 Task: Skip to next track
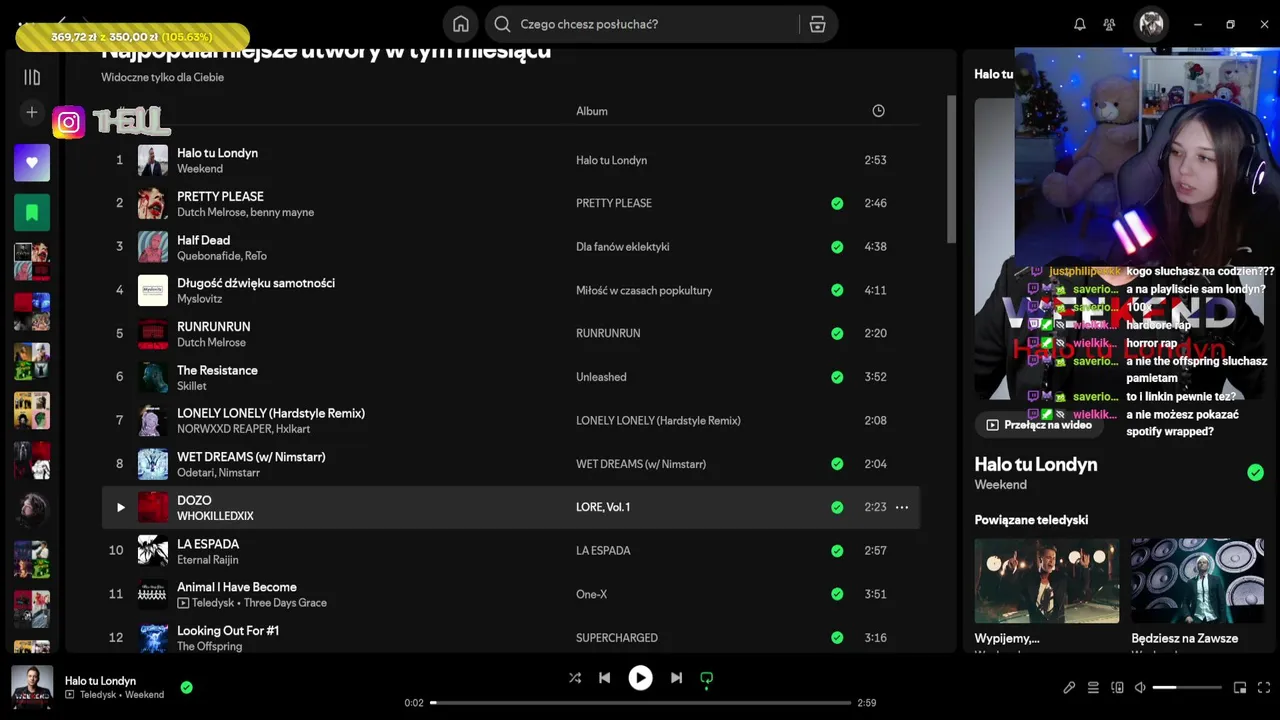tap(676, 678)
